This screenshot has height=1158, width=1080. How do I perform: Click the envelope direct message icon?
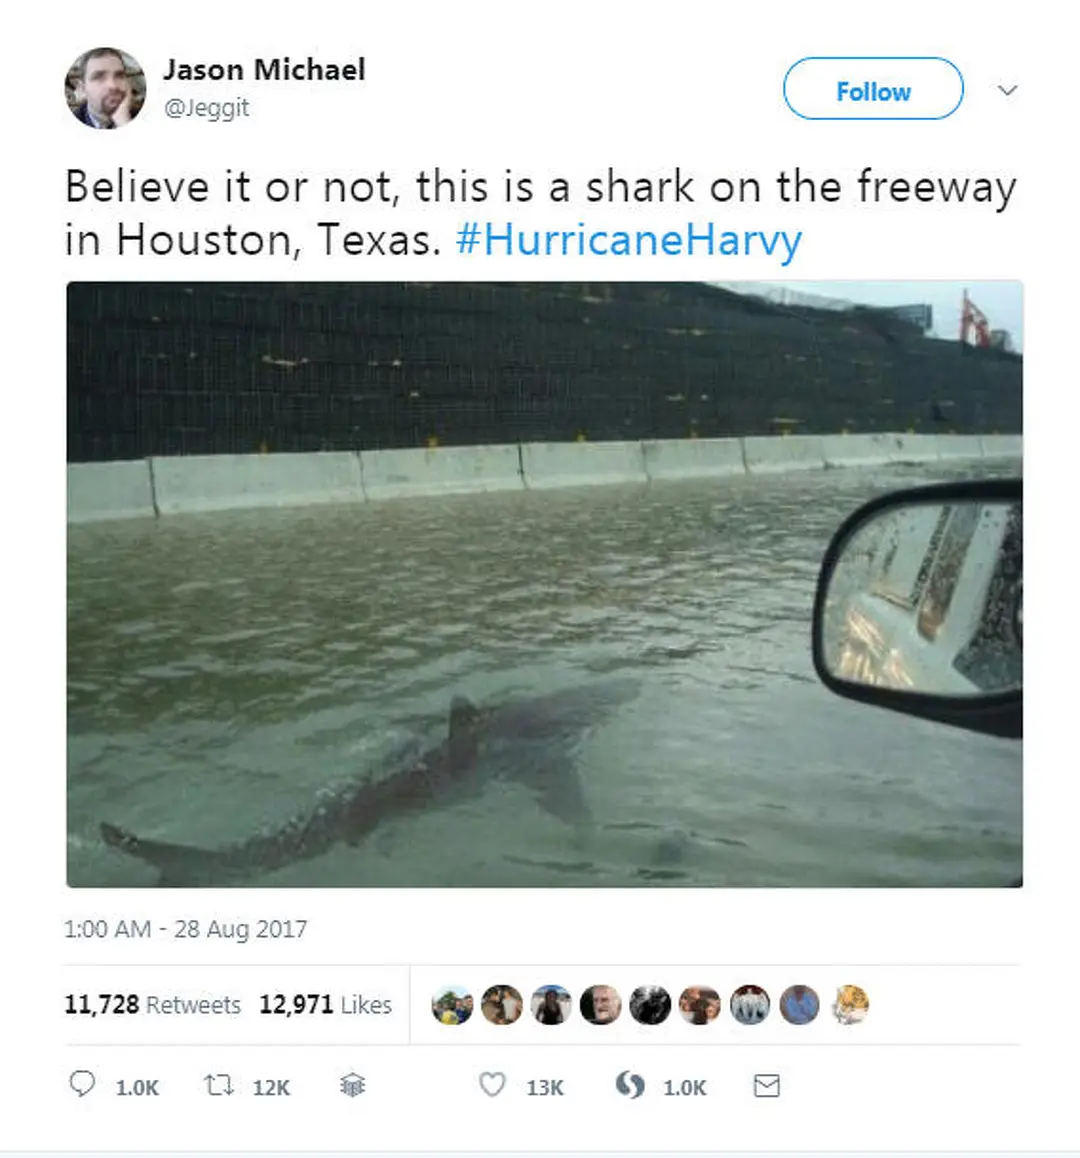pyautogui.click(x=766, y=1086)
